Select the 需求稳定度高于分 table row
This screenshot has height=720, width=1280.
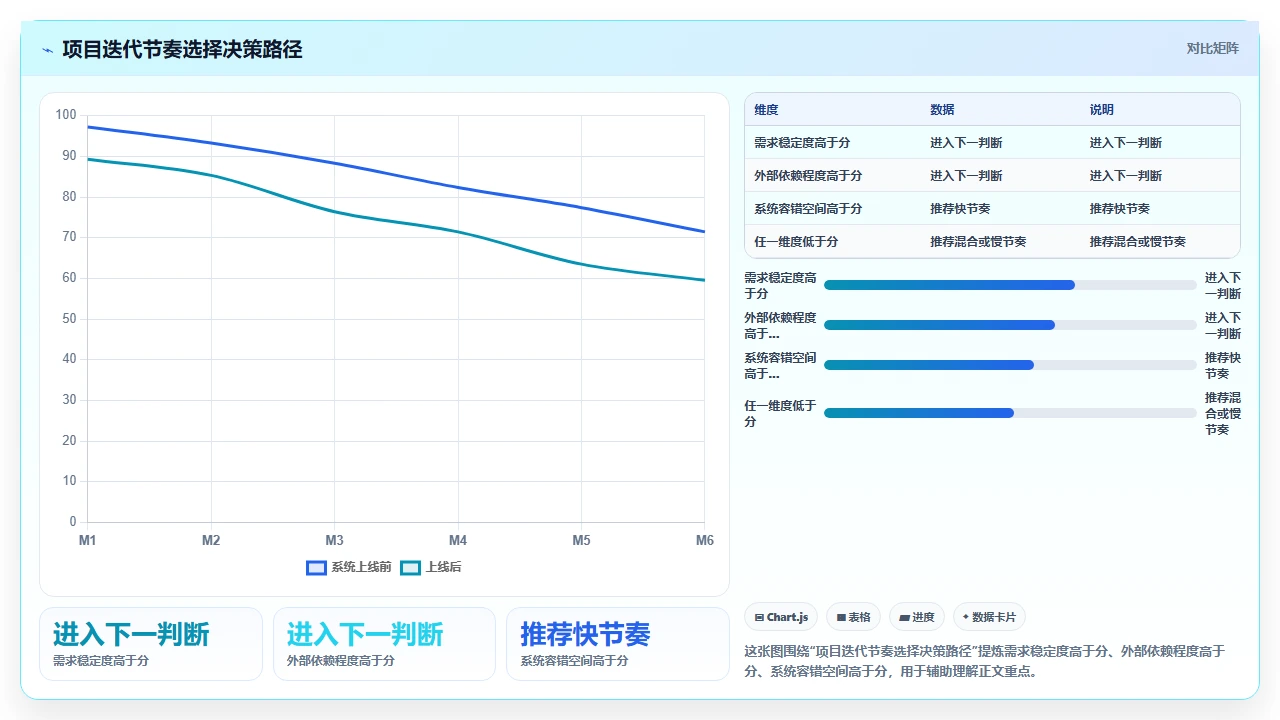(x=992, y=143)
